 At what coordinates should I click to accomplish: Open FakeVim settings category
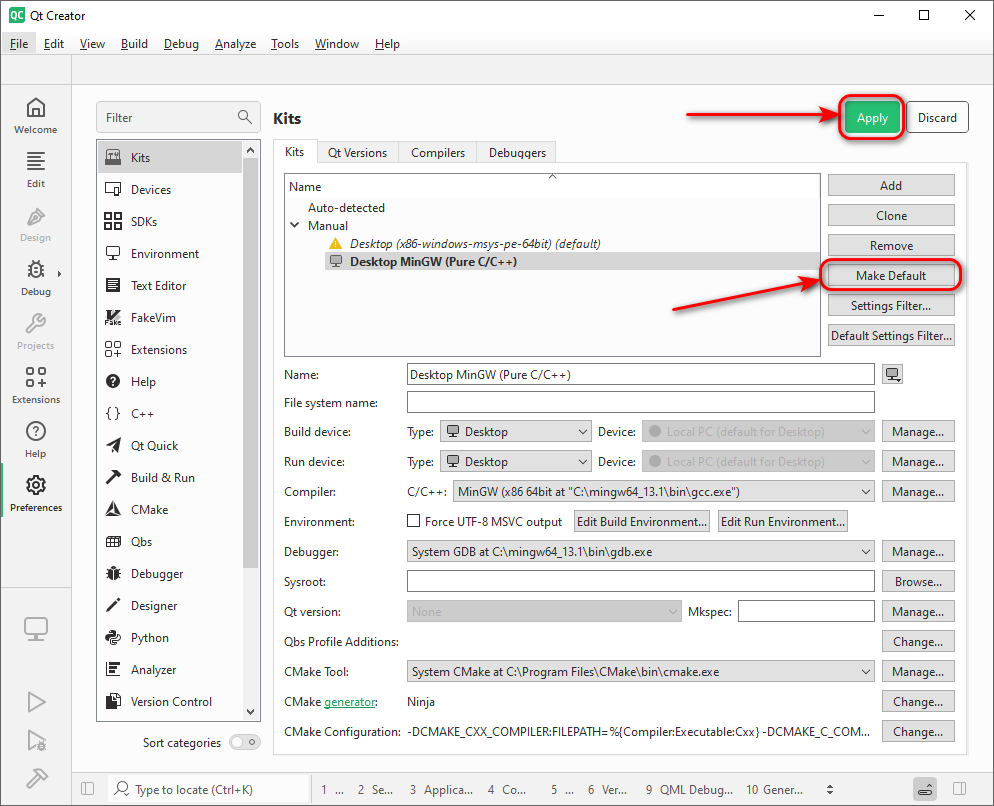[170, 318]
